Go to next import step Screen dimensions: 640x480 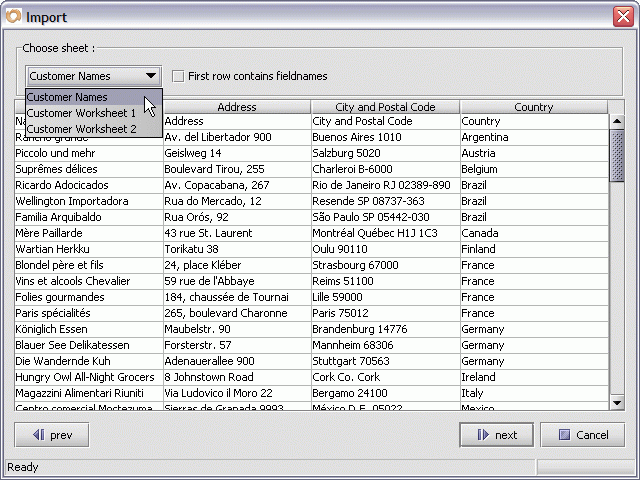(x=496, y=435)
